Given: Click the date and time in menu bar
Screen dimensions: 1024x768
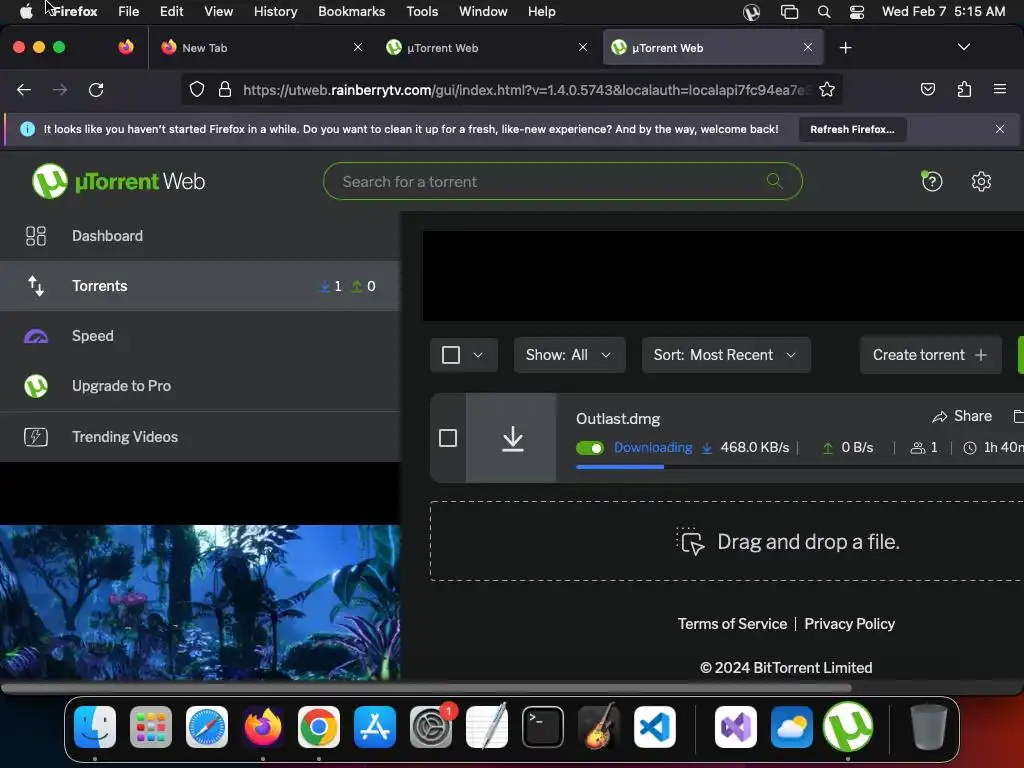Looking at the screenshot, I should 943,12.
